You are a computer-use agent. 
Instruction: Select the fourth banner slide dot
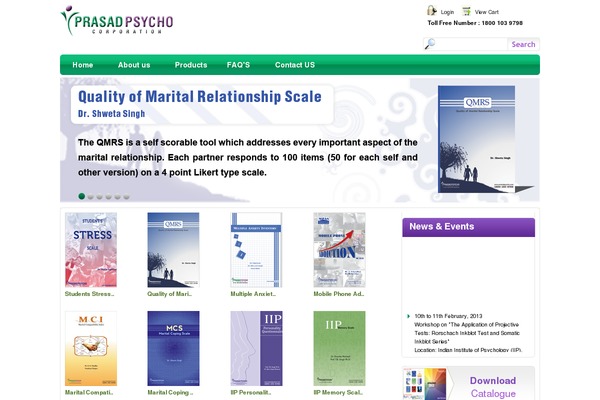[x=109, y=196]
